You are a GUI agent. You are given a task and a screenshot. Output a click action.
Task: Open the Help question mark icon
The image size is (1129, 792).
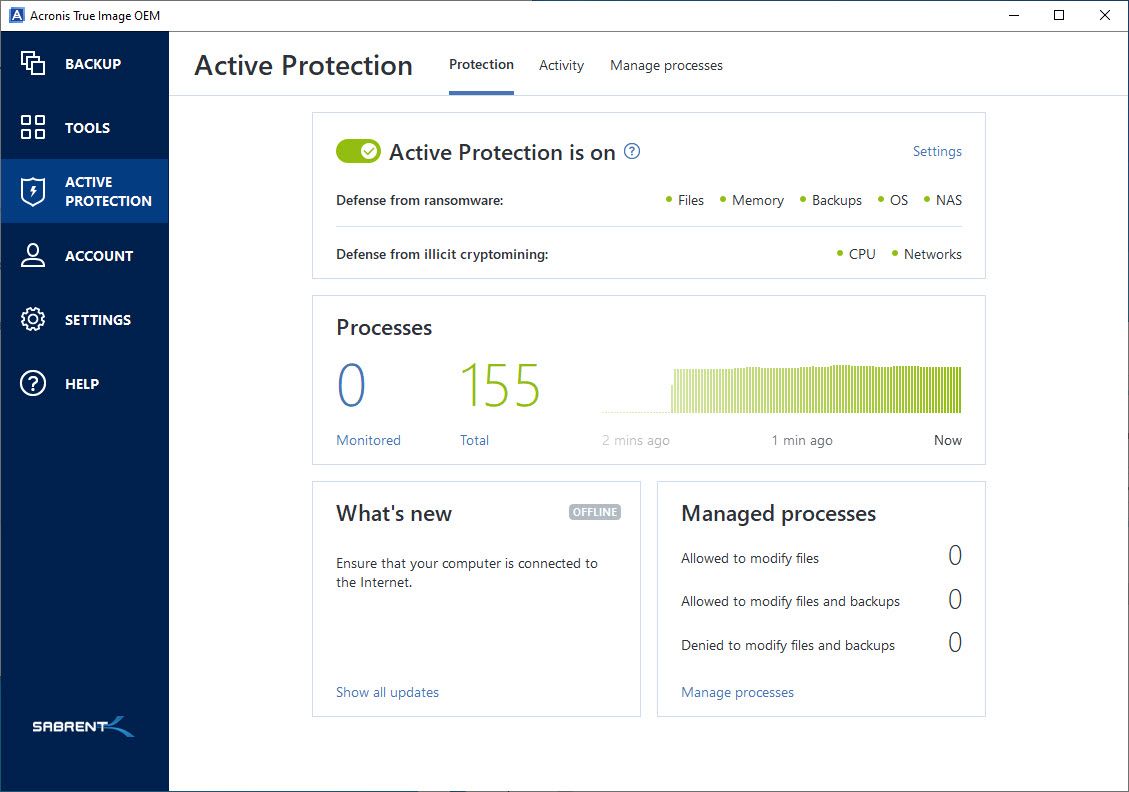click(32, 384)
